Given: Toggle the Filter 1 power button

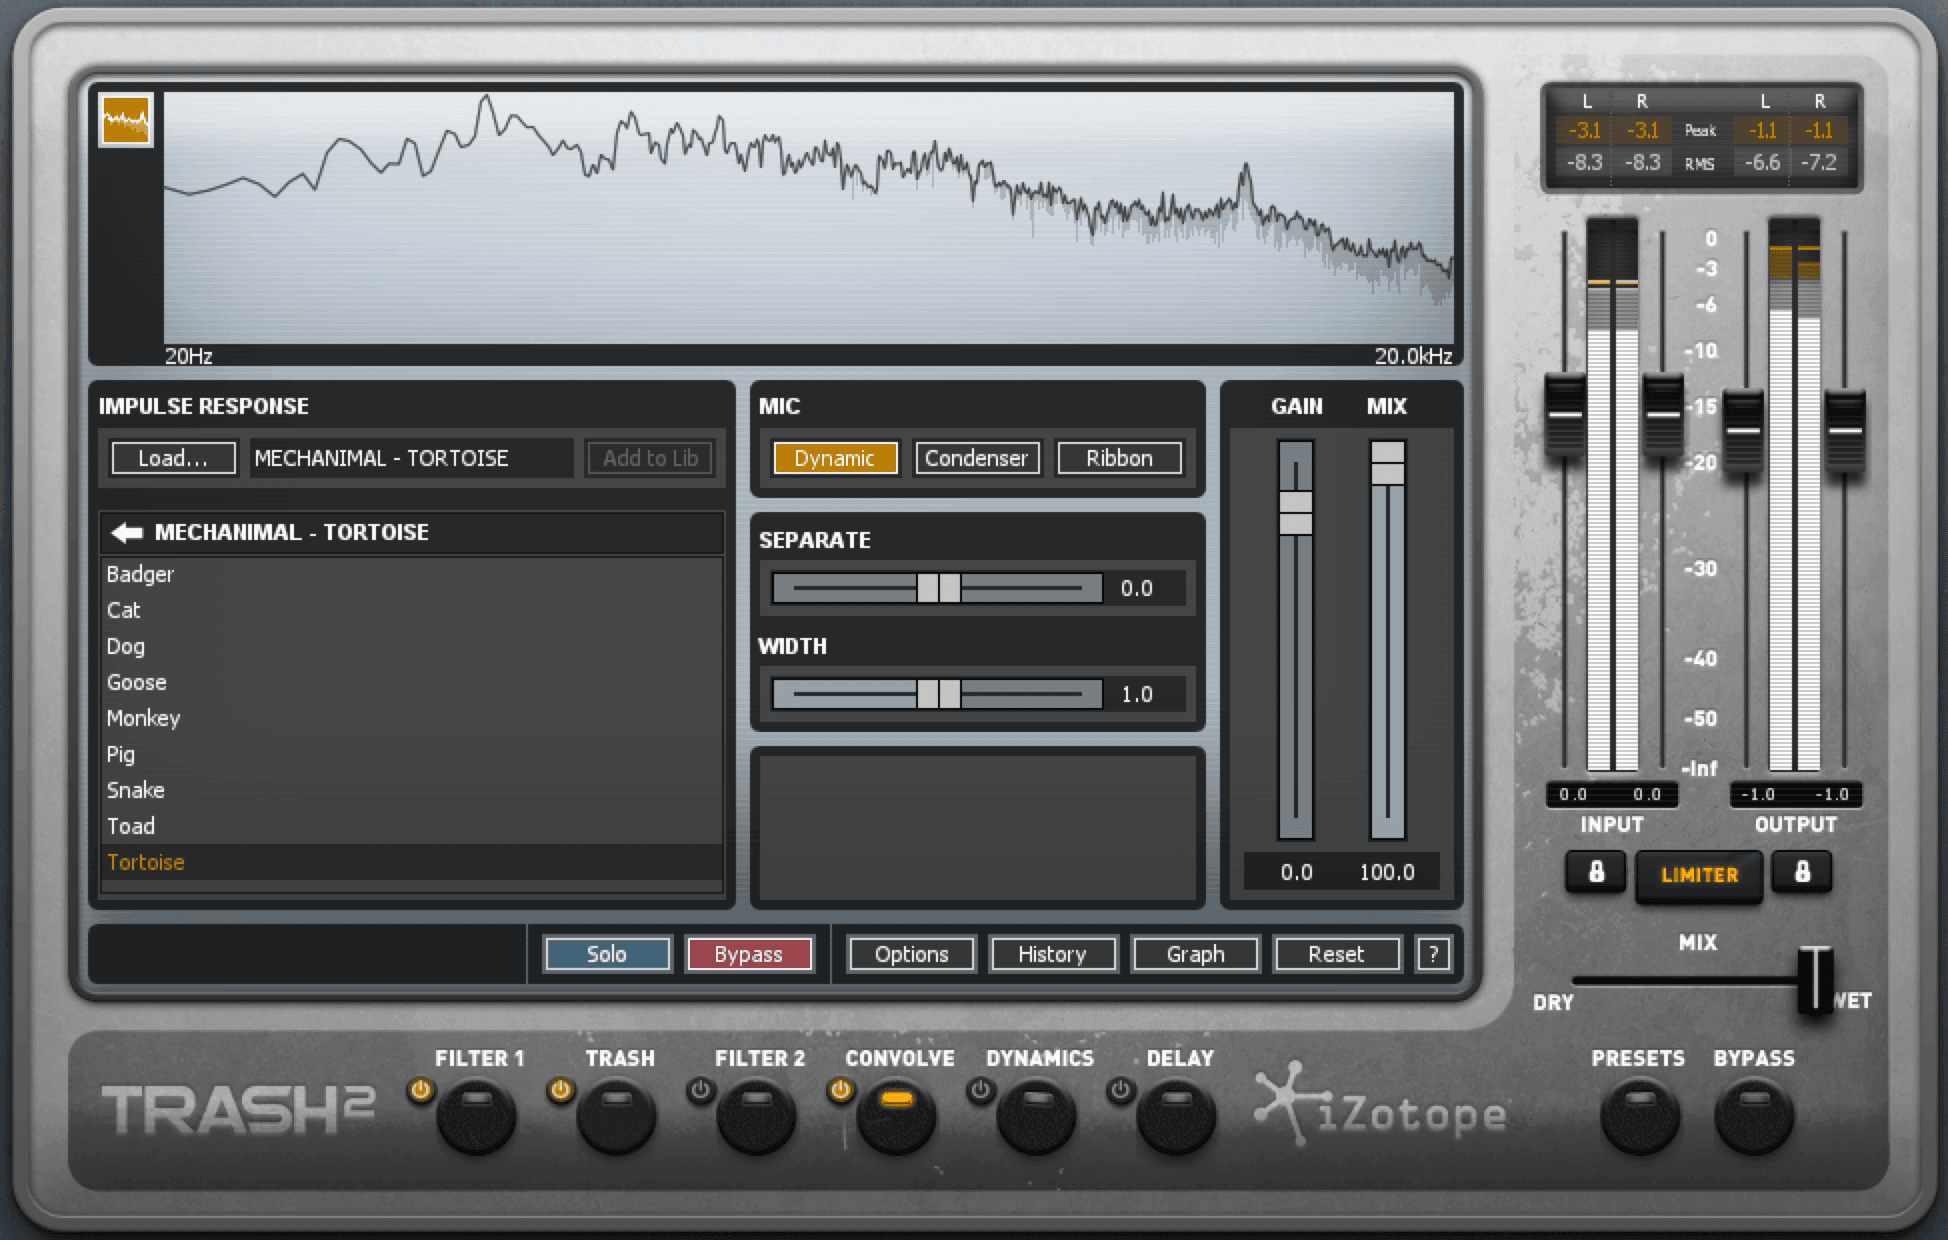Looking at the screenshot, I should [421, 1090].
